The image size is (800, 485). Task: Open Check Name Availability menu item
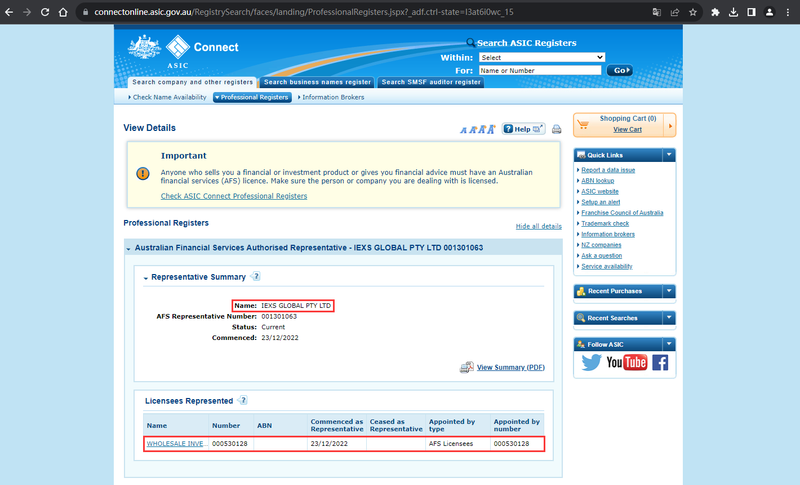(x=167, y=97)
